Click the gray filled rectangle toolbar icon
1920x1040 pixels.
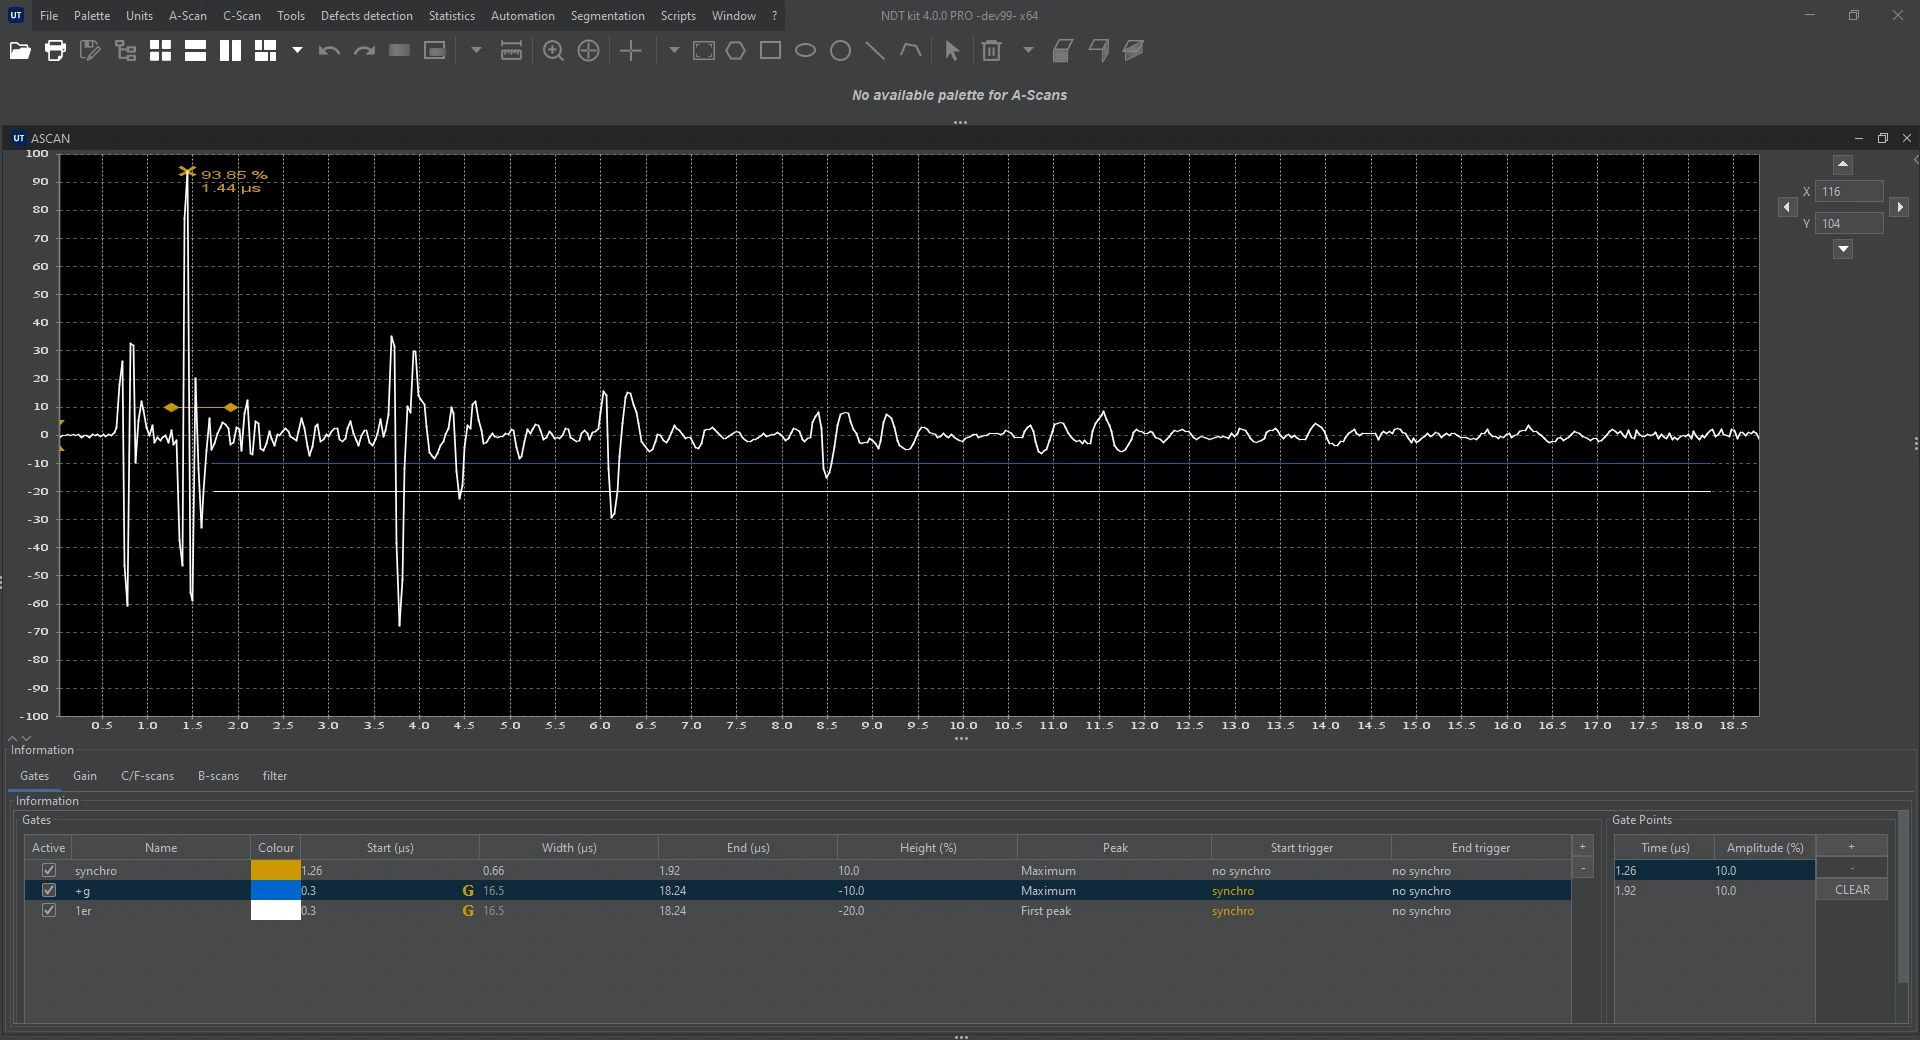pyautogui.click(x=399, y=51)
